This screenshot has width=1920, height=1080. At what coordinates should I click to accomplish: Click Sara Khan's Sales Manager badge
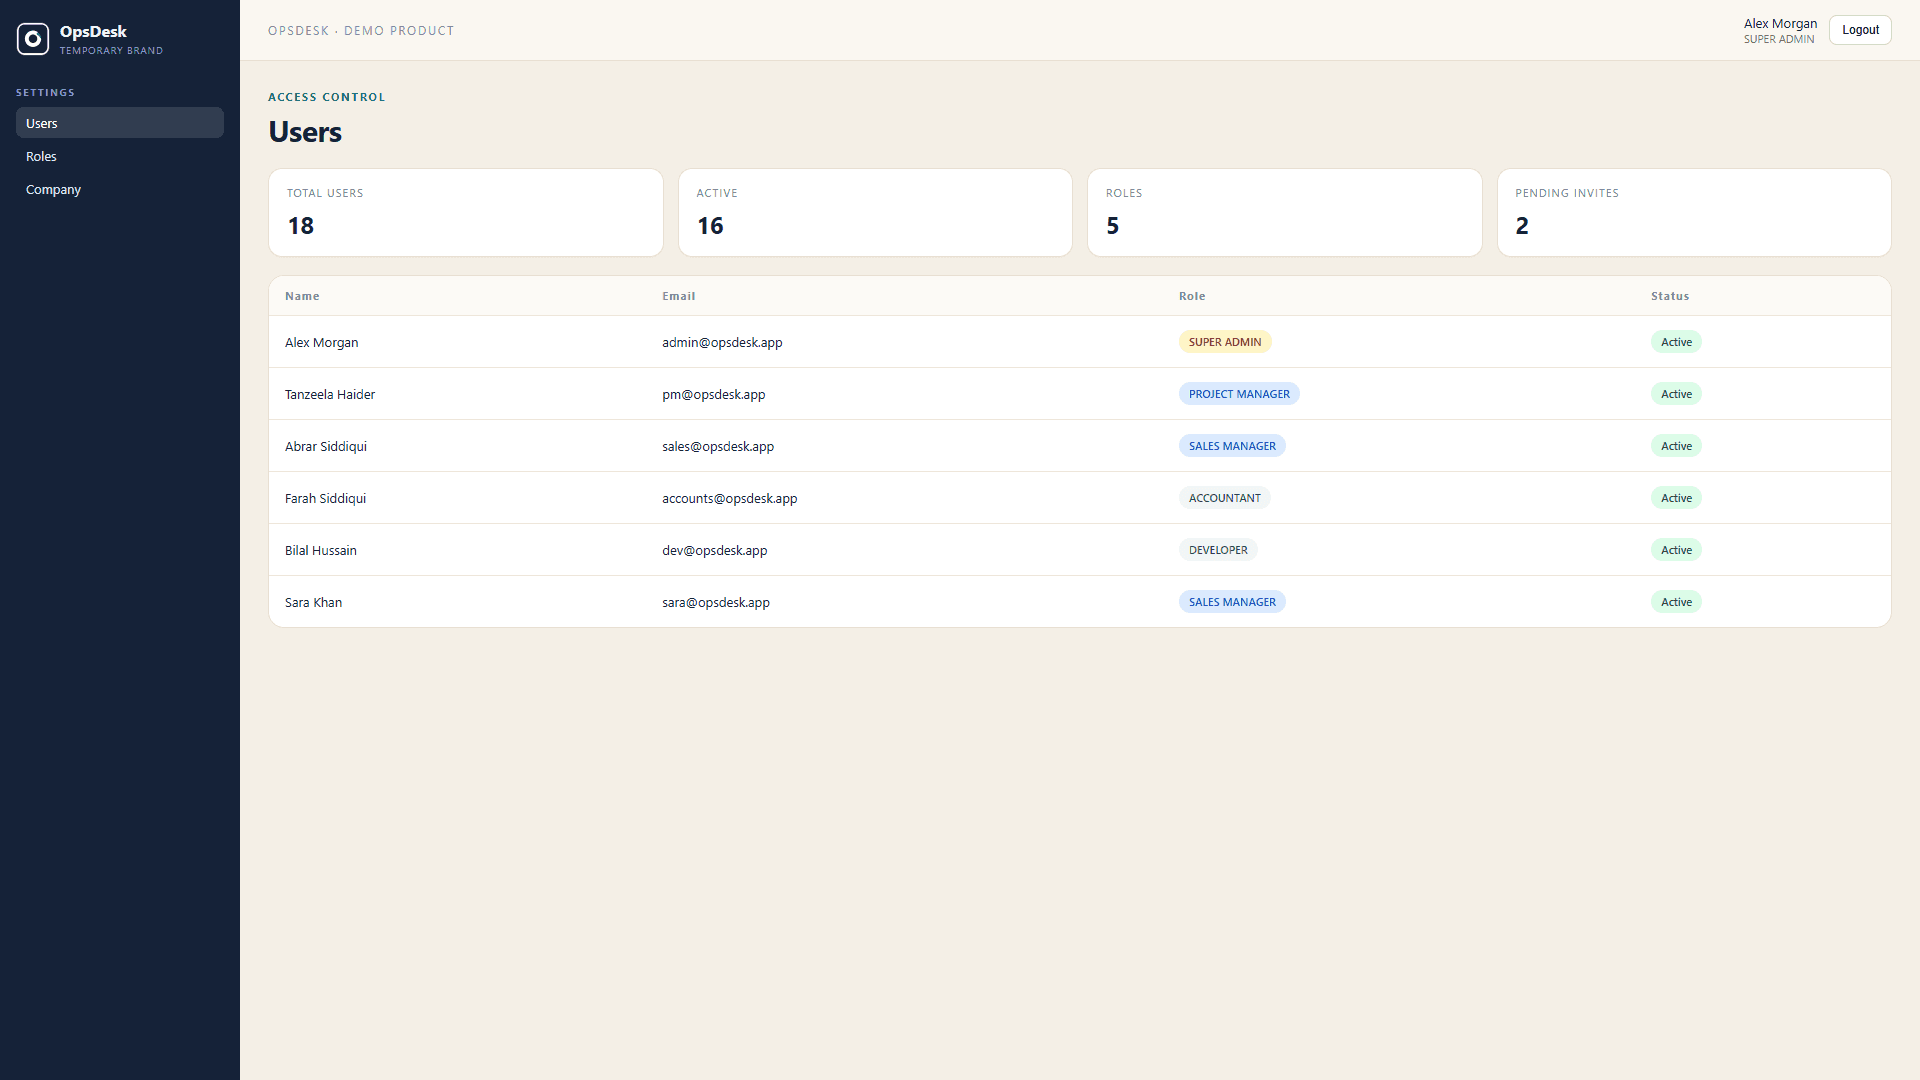(x=1232, y=602)
